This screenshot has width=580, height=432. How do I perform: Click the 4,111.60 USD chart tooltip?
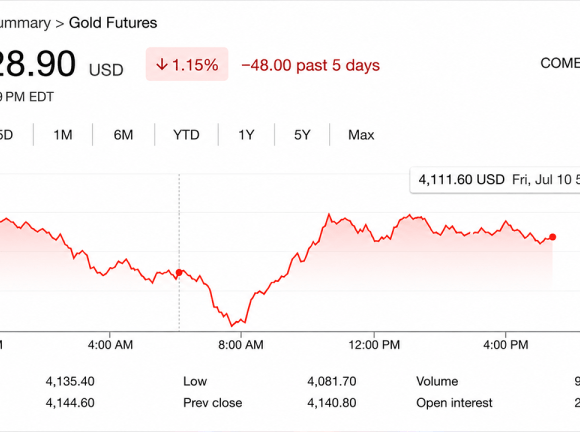coord(495,180)
